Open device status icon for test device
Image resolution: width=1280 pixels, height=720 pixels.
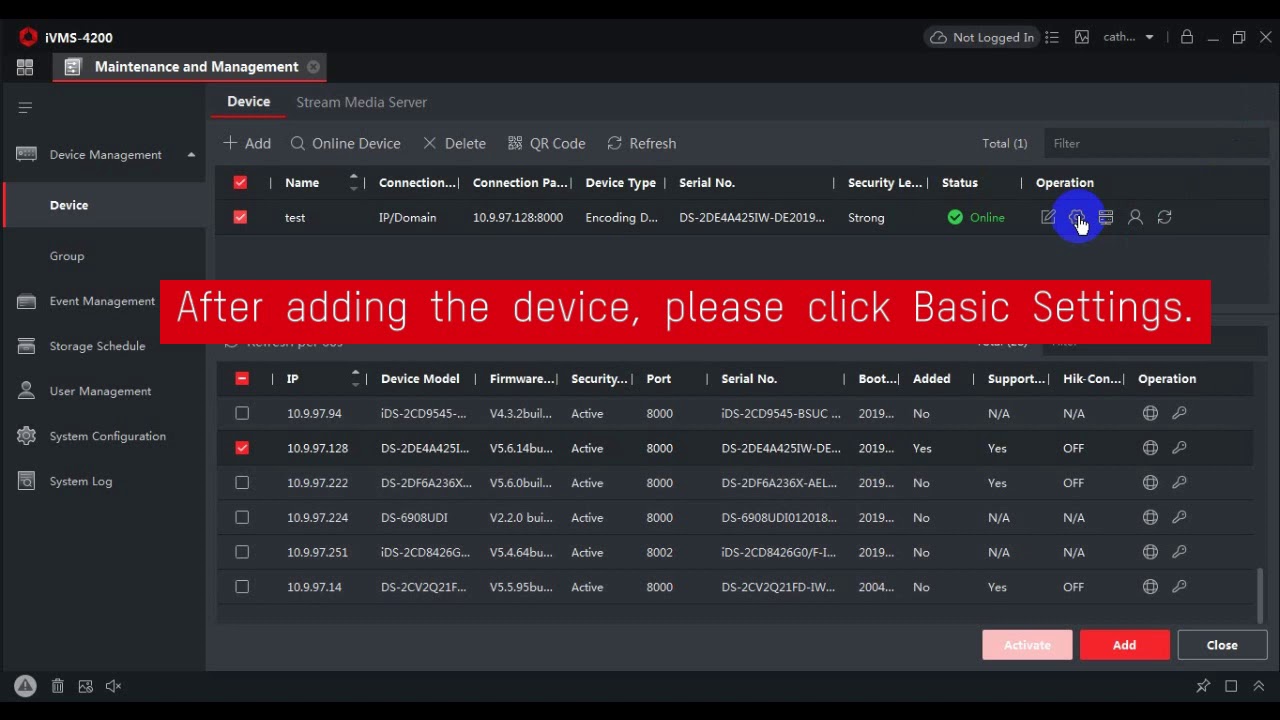pos(1106,217)
